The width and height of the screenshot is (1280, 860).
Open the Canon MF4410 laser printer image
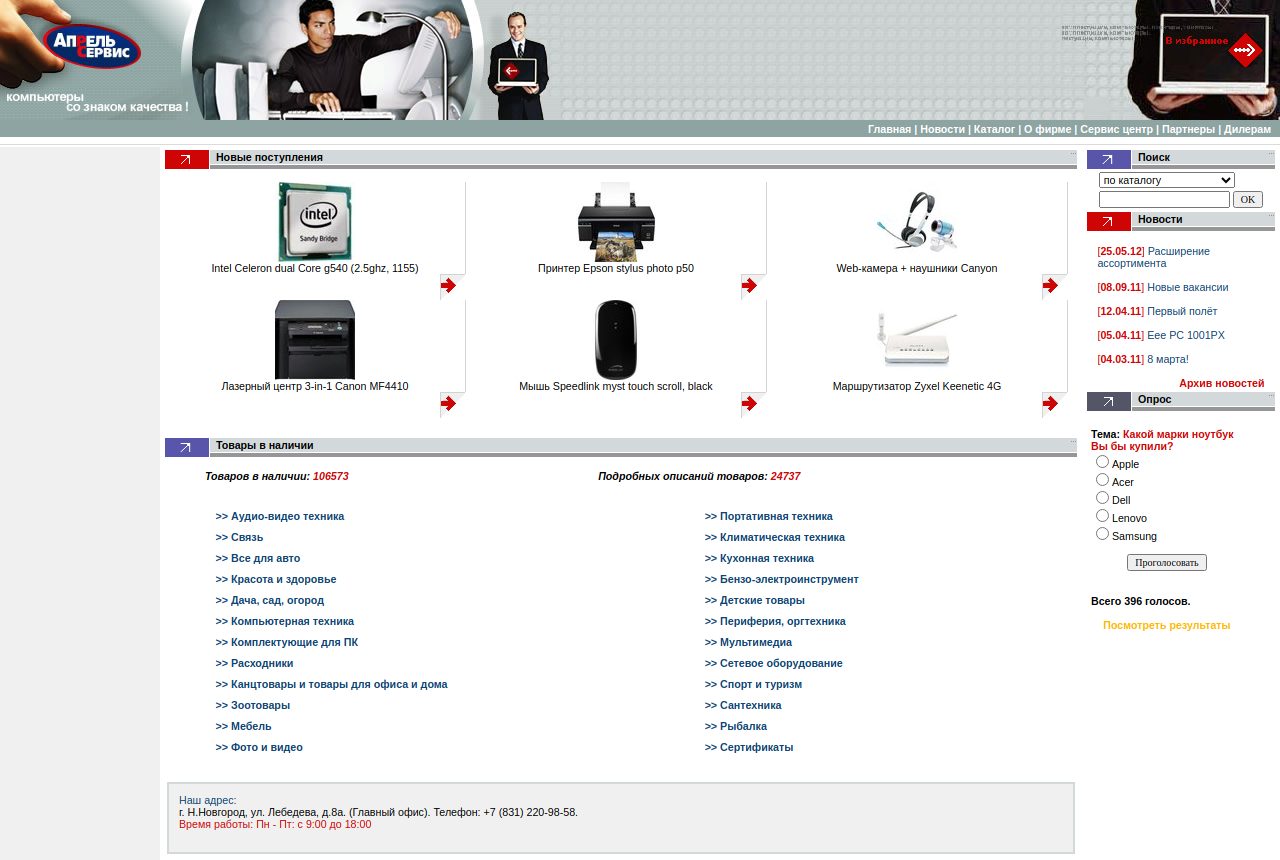(x=315, y=340)
